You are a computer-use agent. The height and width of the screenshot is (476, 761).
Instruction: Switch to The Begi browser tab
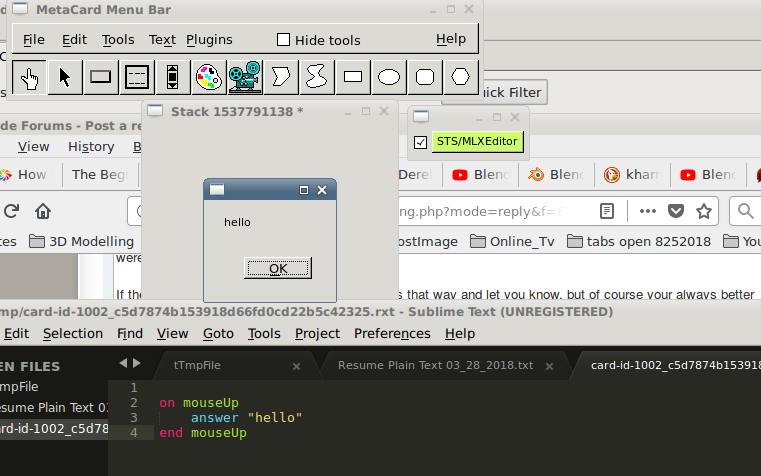pyautogui.click(x=100, y=175)
